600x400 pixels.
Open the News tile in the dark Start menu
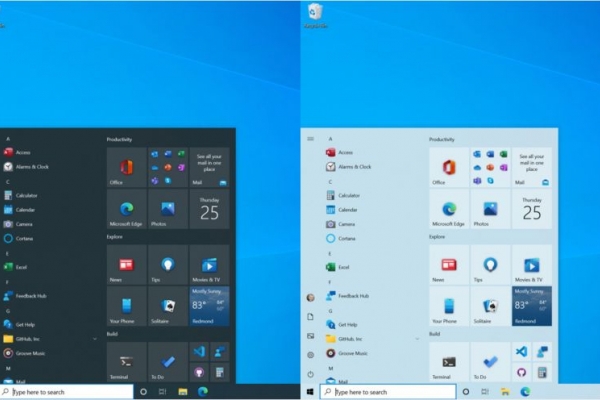click(127, 264)
